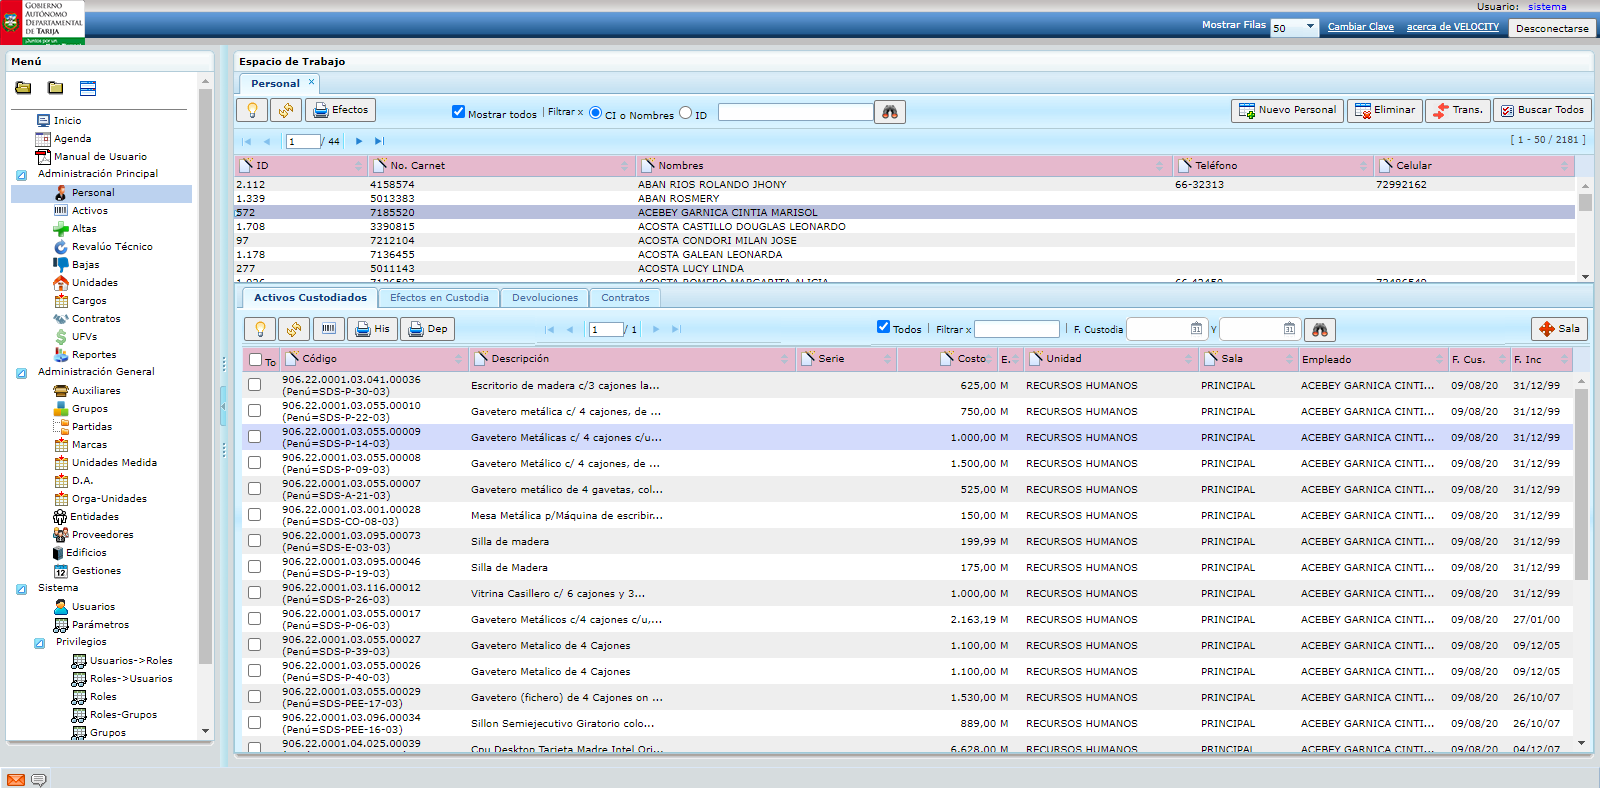Click the Trans. button
The width and height of the screenshot is (1600, 788).
(x=1458, y=110)
